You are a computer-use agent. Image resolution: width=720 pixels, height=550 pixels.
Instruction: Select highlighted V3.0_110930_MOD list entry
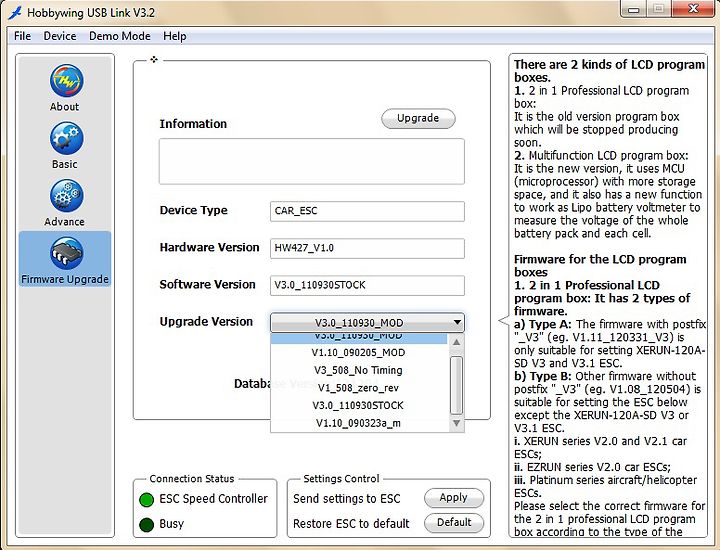click(x=358, y=338)
